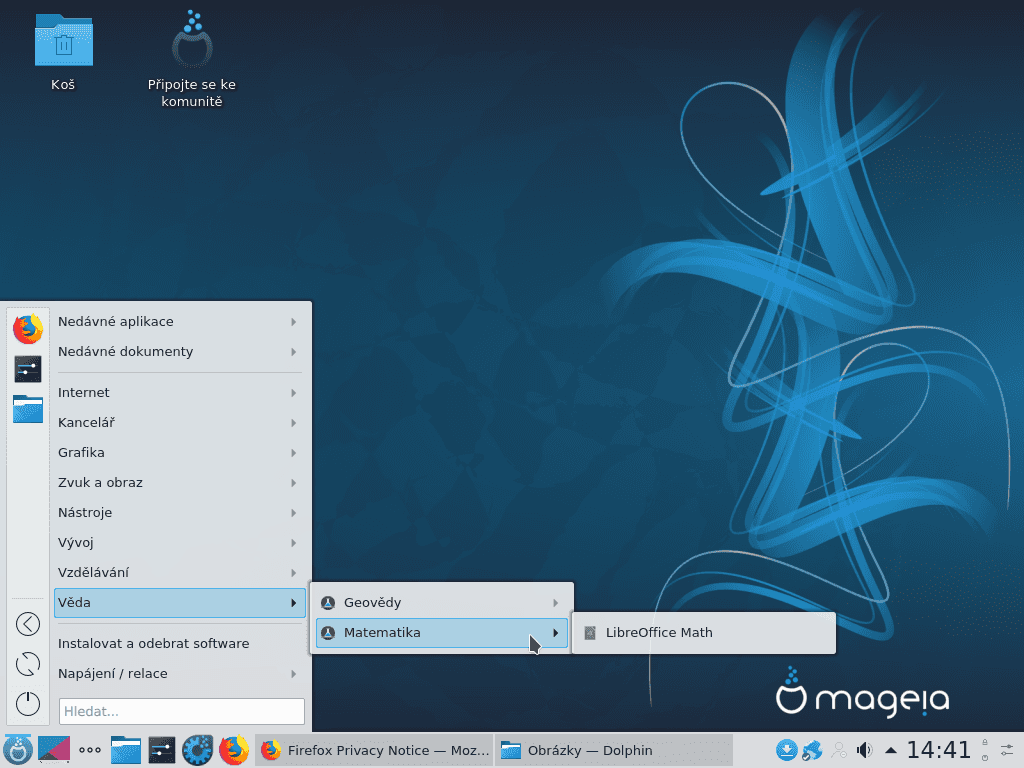Expand the Napájení / relace submenu
Image resolution: width=1024 pixels, height=768 pixels.
point(180,673)
